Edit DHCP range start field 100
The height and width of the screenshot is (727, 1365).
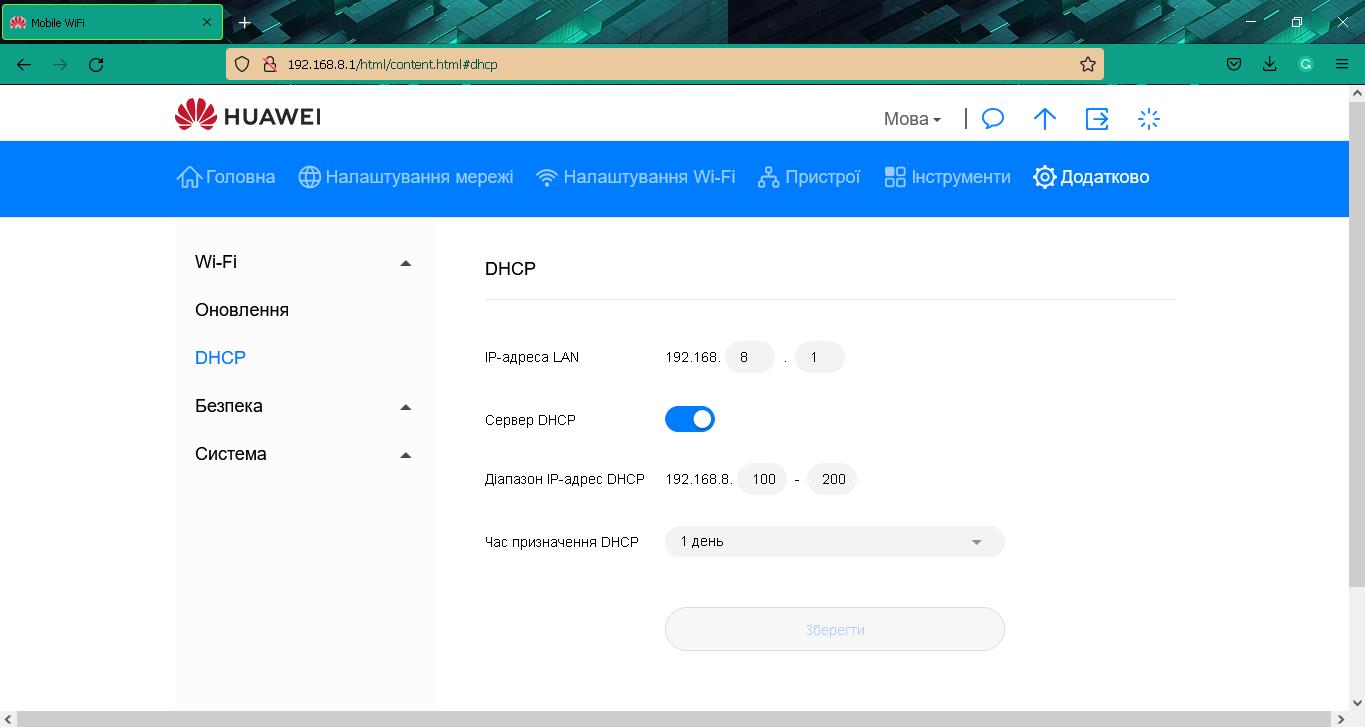point(762,479)
